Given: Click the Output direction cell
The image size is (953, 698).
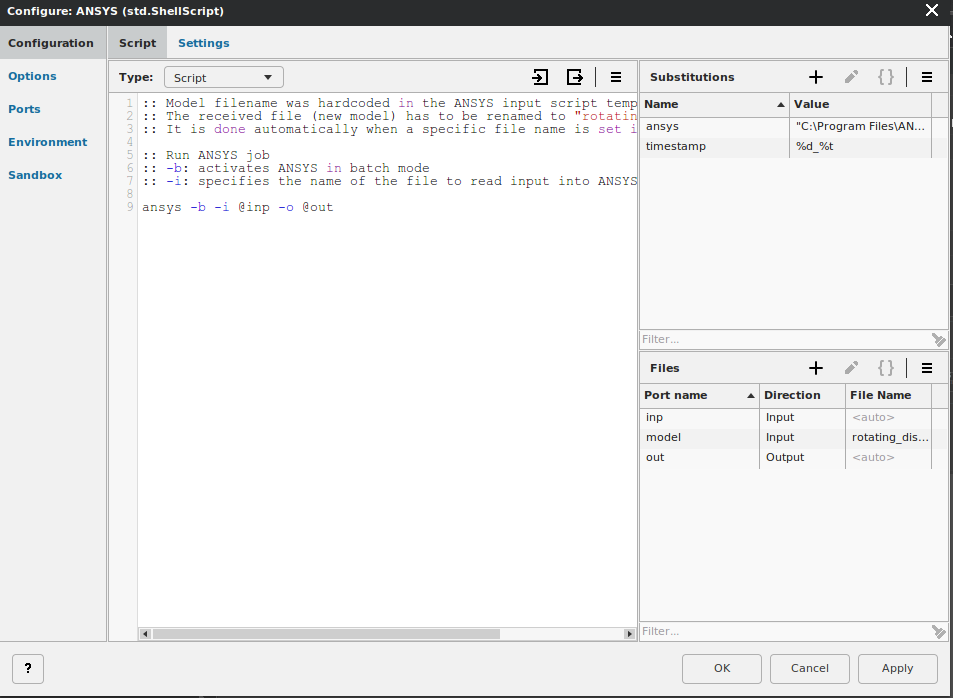Looking at the screenshot, I should [x=802, y=458].
